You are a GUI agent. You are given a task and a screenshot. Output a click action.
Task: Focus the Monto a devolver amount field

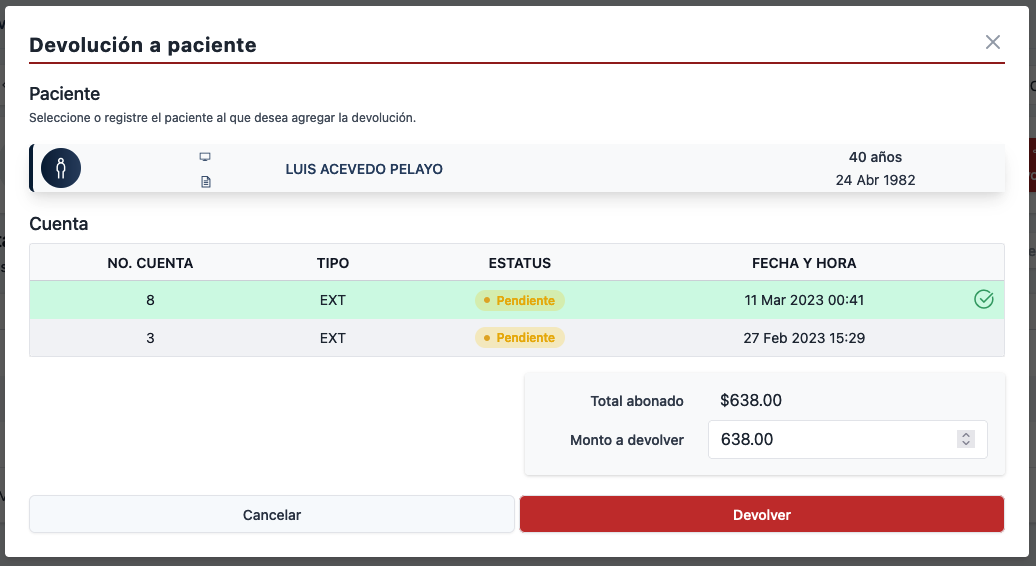point(830,439)
